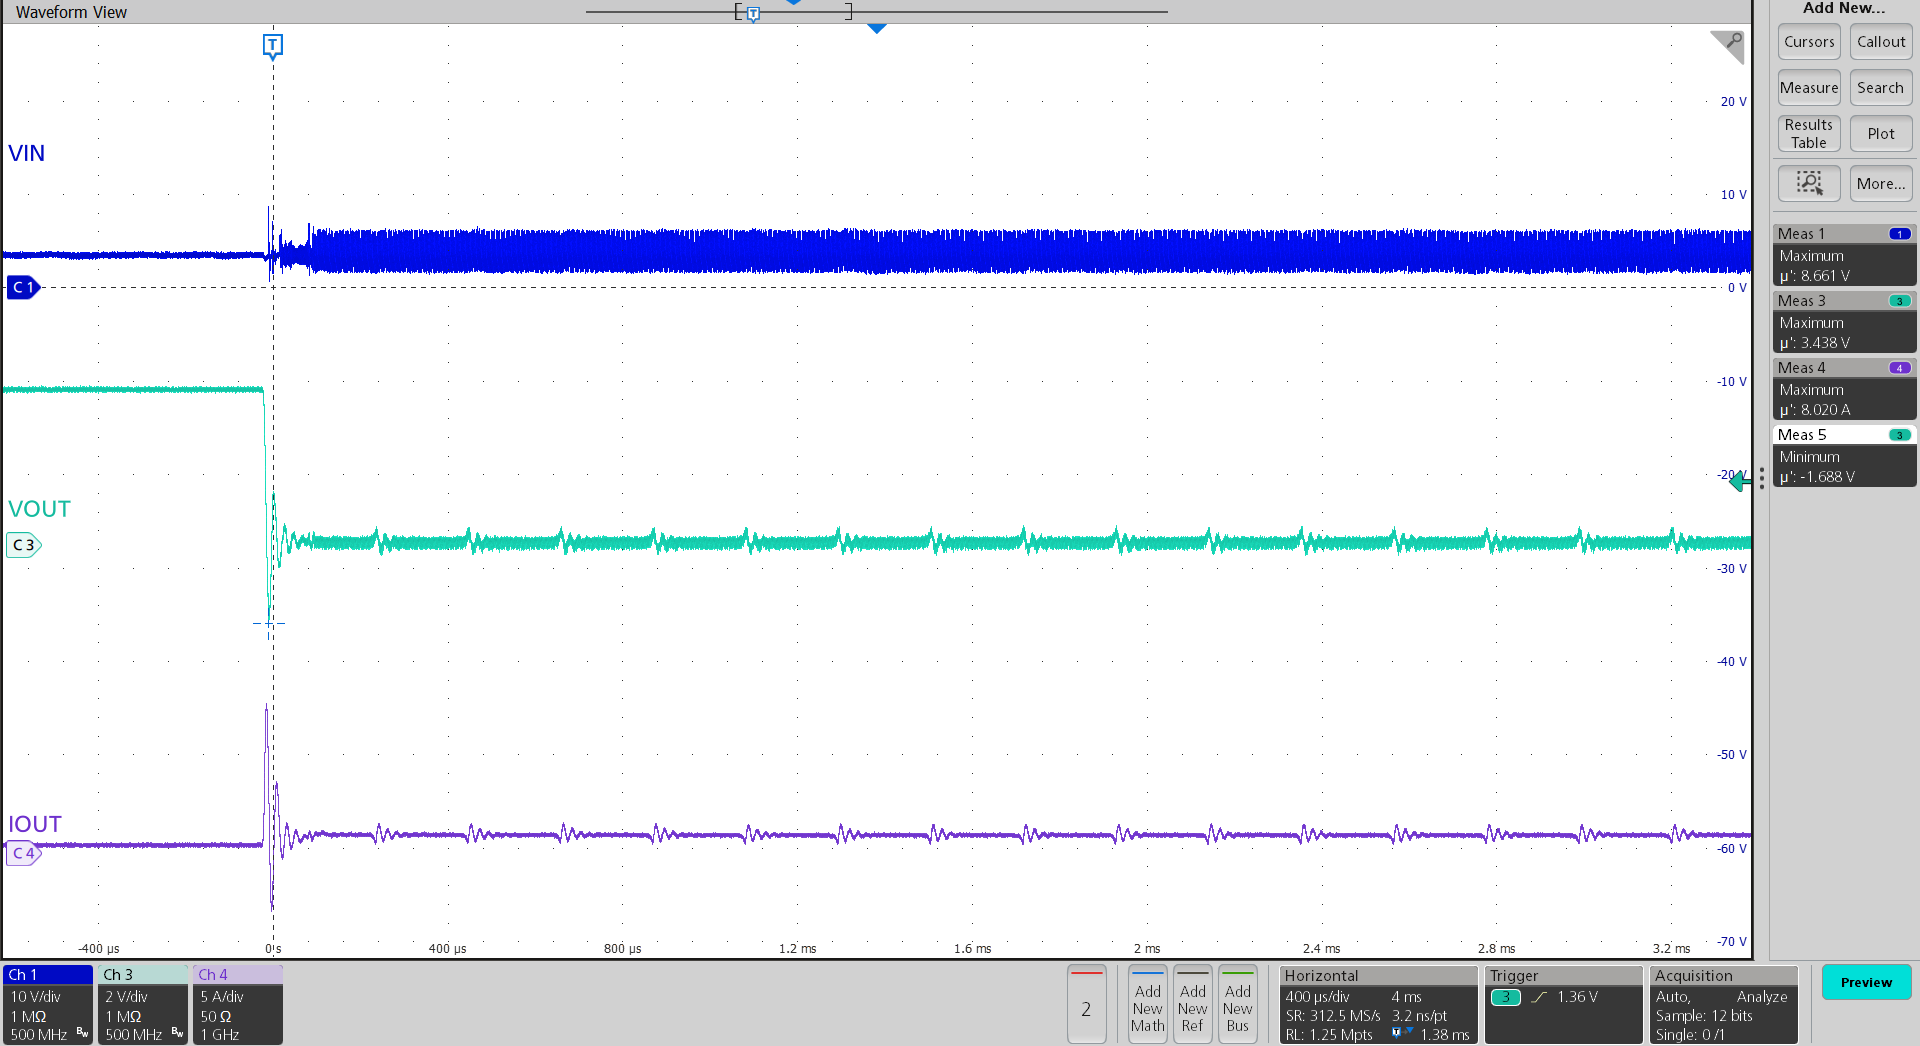
Task: Click the Preview button
Action: pyautogui.click(x=1866, y=982)
